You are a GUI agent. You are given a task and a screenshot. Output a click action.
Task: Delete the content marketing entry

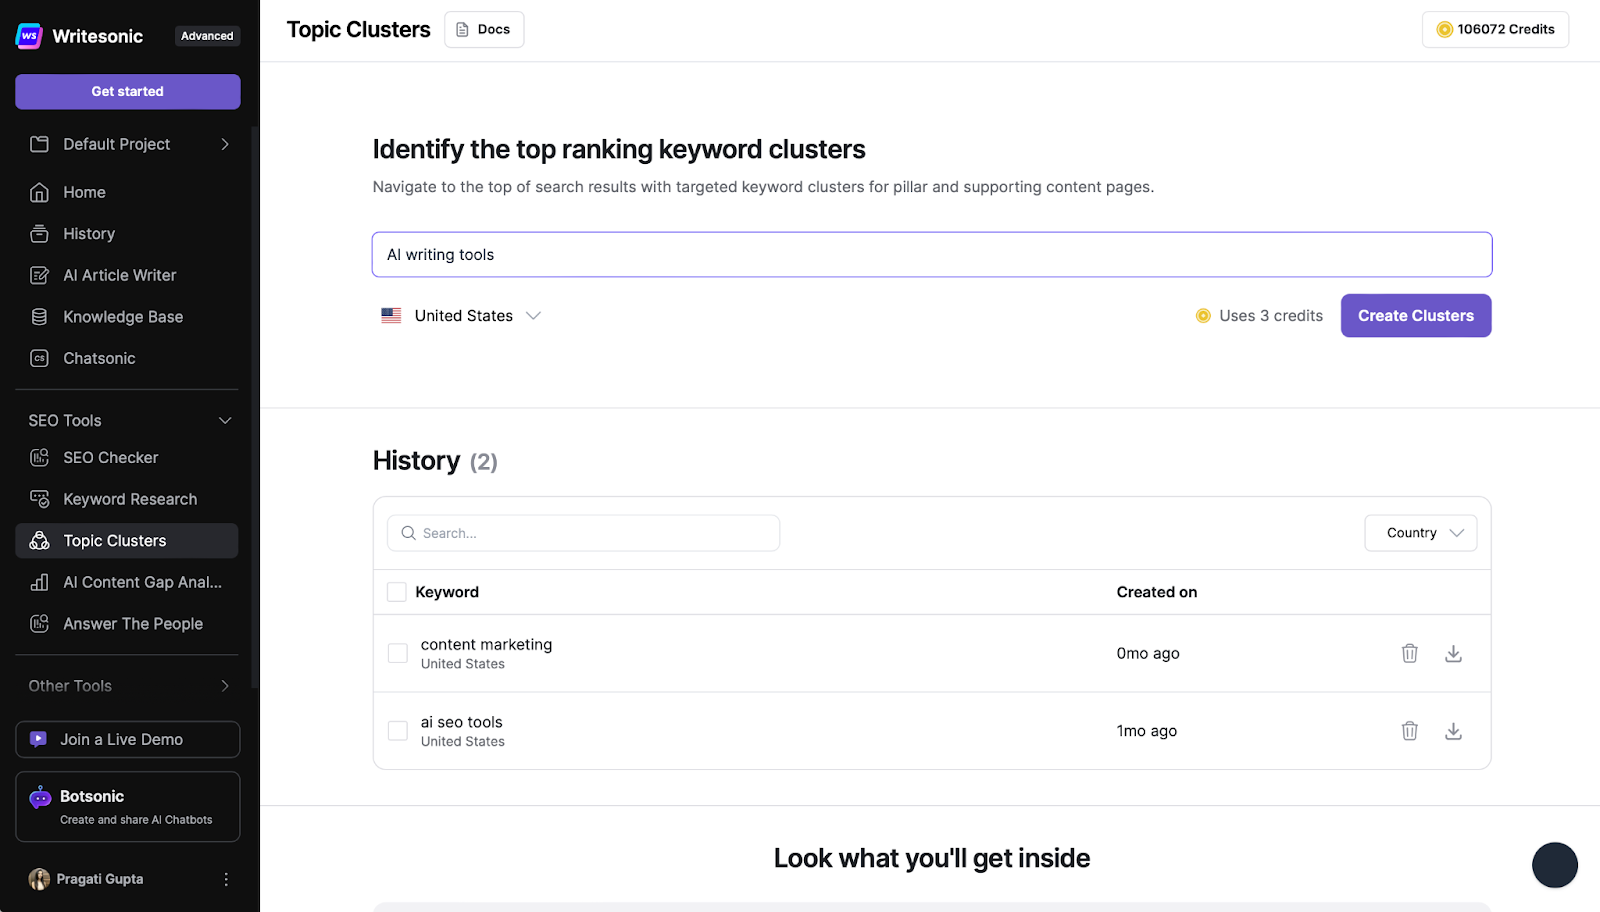[x=1410, y=653]
